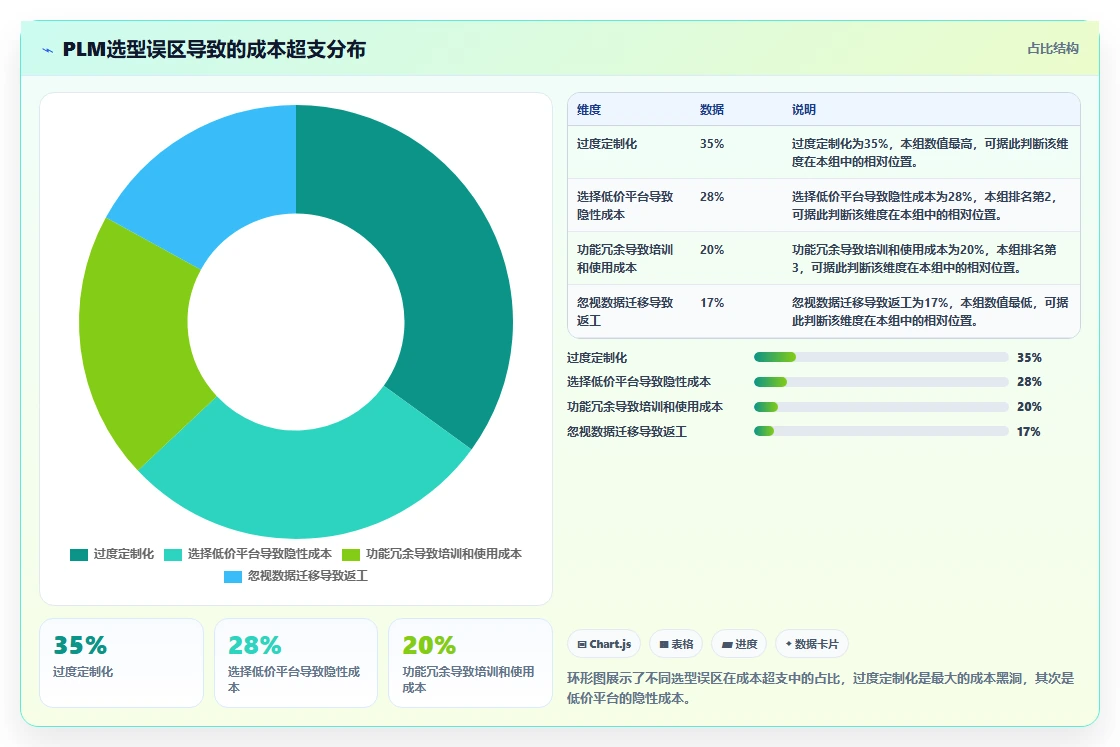
Task: Click the square icon inside the 表格 chip
Action: (664, 645)
